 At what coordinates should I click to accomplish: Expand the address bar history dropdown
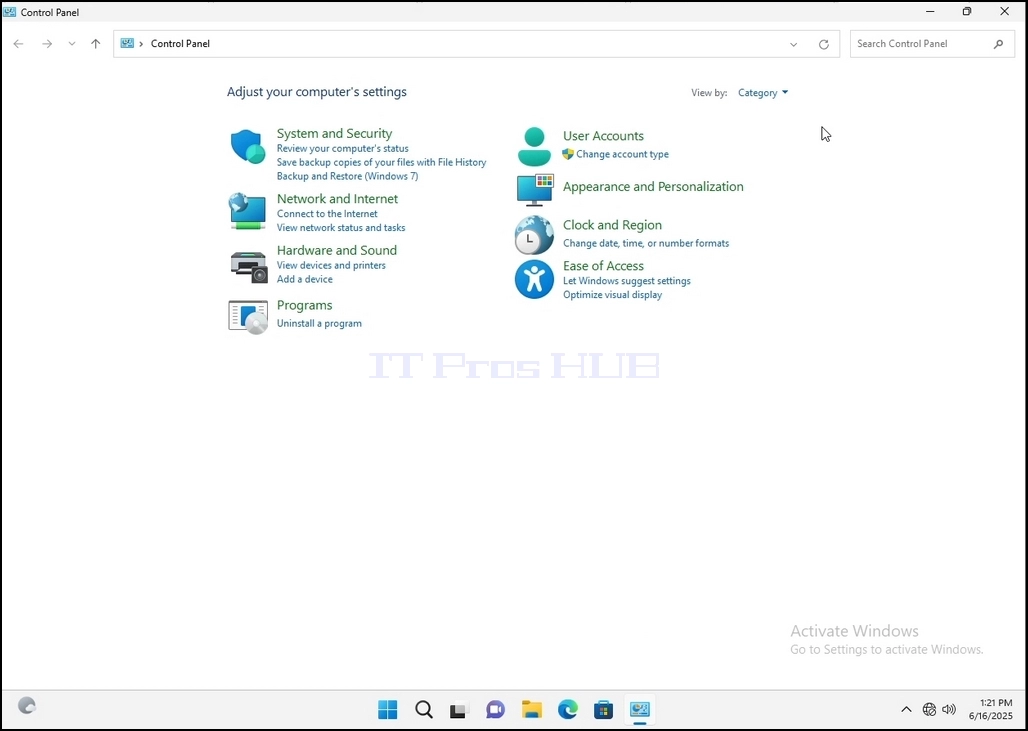[x=793, y=44]
